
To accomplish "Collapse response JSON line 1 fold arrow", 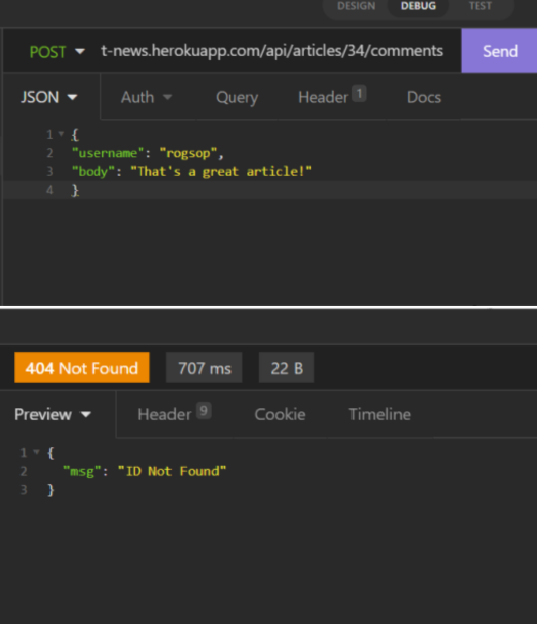I will coord(36,452).
